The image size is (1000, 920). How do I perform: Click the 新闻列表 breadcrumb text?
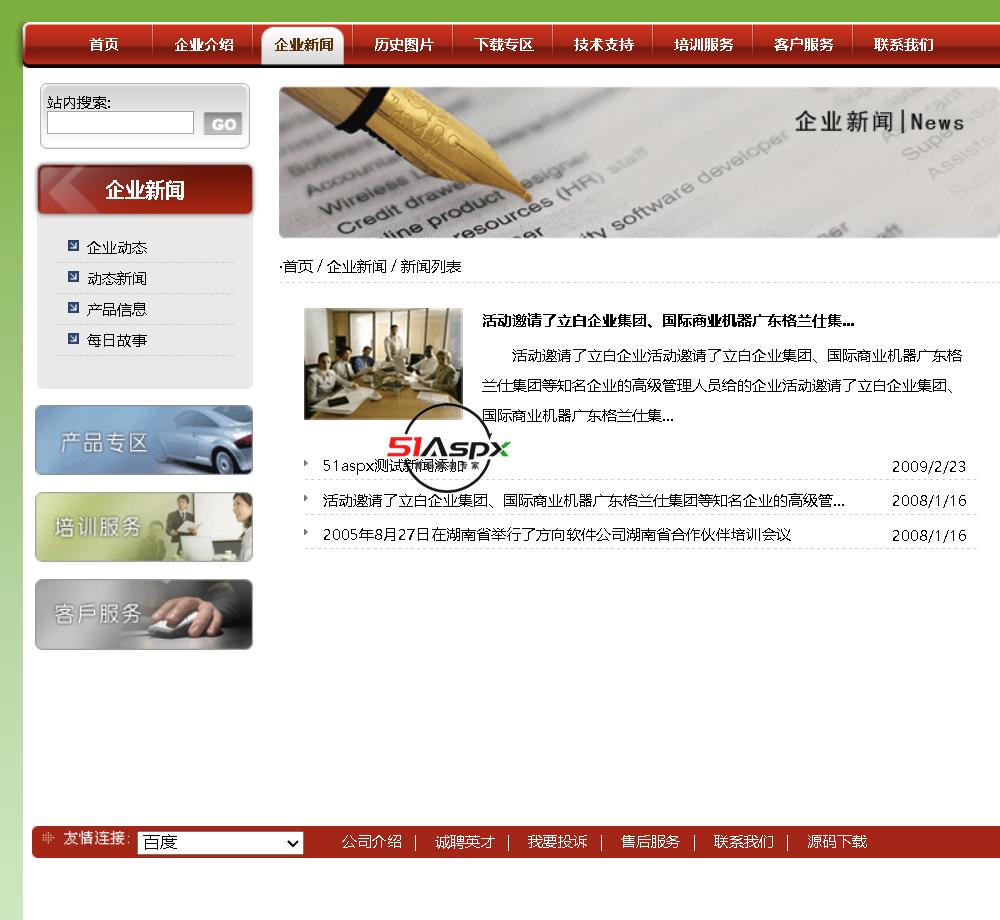pyautogui.click(x=430, y=267)
